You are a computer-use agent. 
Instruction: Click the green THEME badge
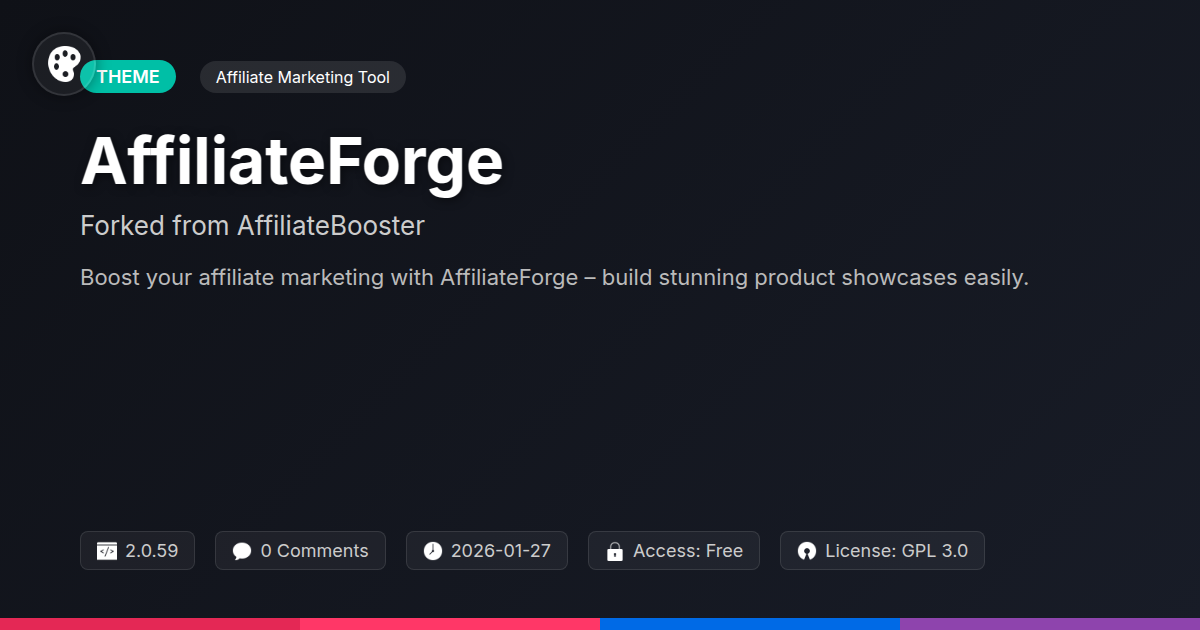[129, 77]
